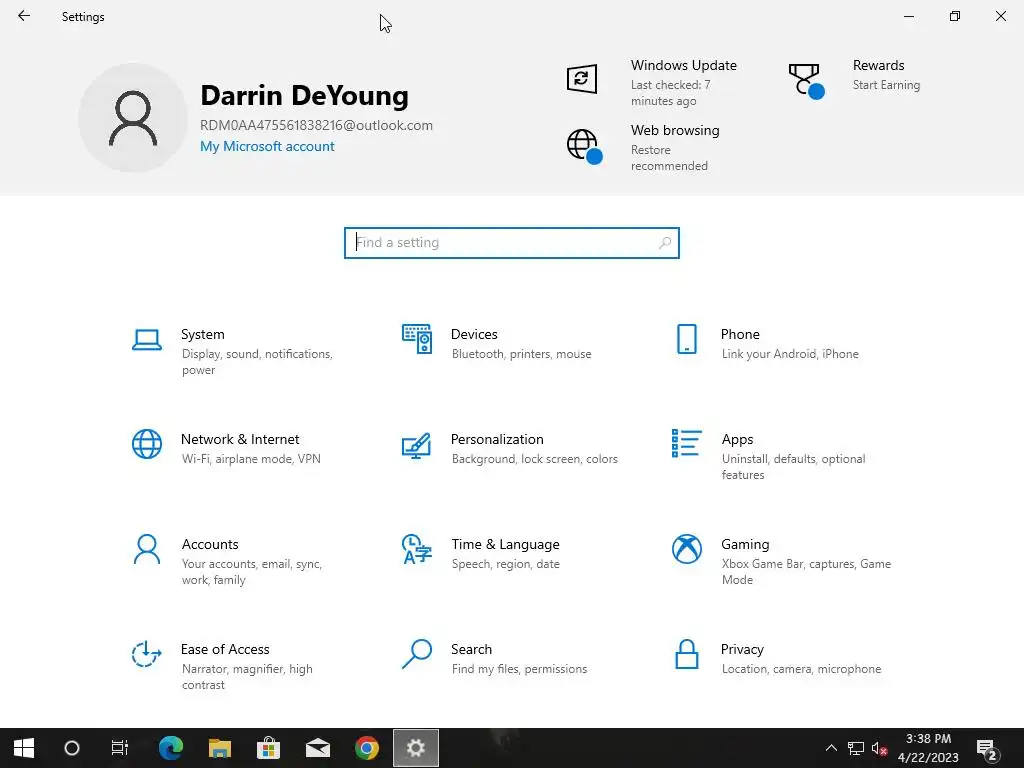Viewport: 1024px width, 768px height.
Task: Open the Apps list icon
Action: click(x=686, y=443)
